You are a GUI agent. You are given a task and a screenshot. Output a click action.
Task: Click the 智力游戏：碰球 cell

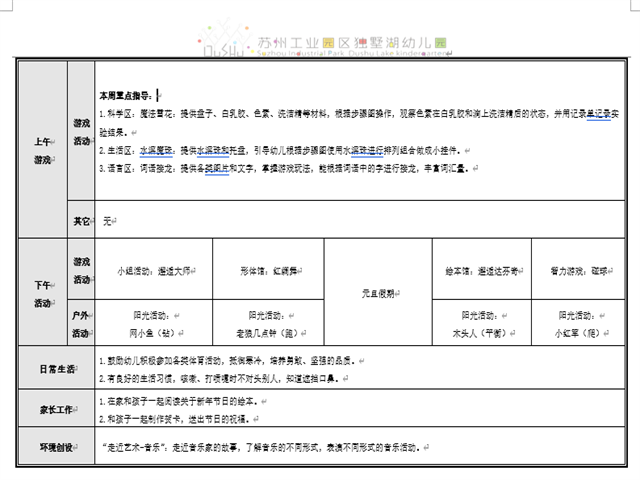click(578, 269)
